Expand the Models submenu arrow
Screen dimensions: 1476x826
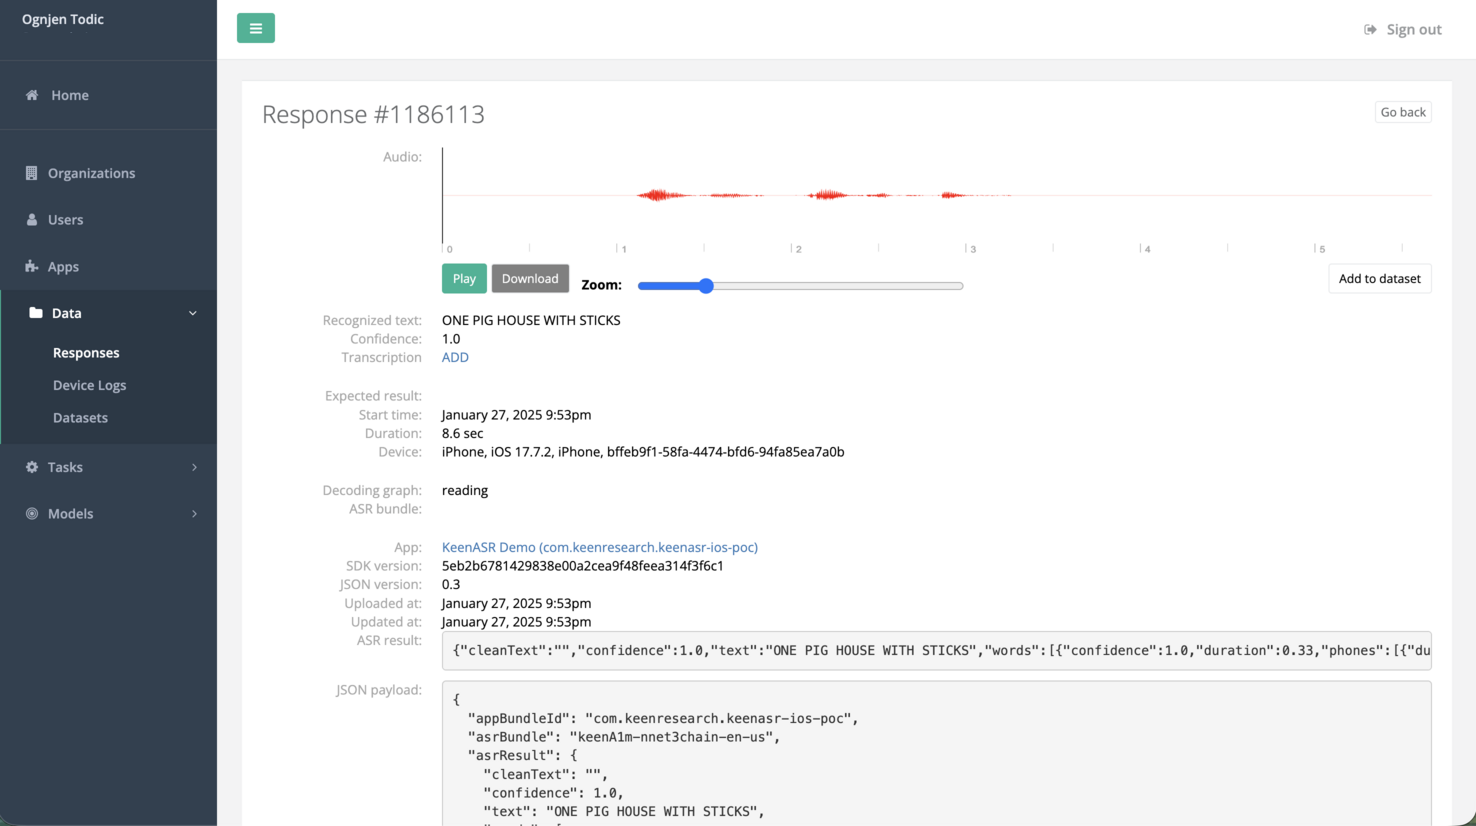click(194, 514)
